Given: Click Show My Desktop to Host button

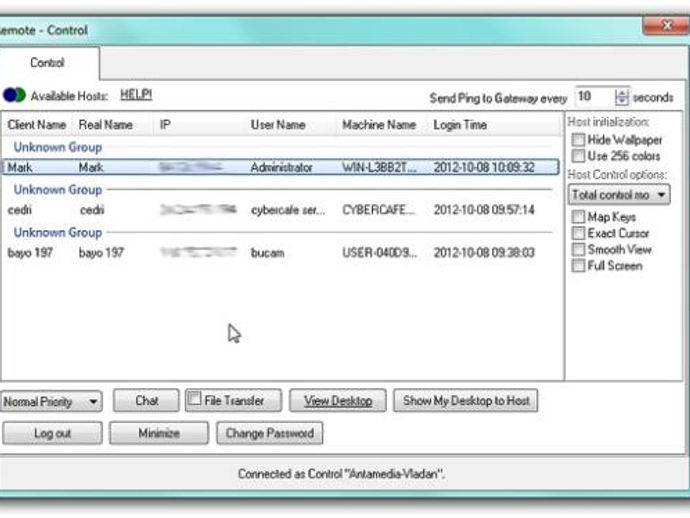Looking at the screenshot, I should point(466,400).
